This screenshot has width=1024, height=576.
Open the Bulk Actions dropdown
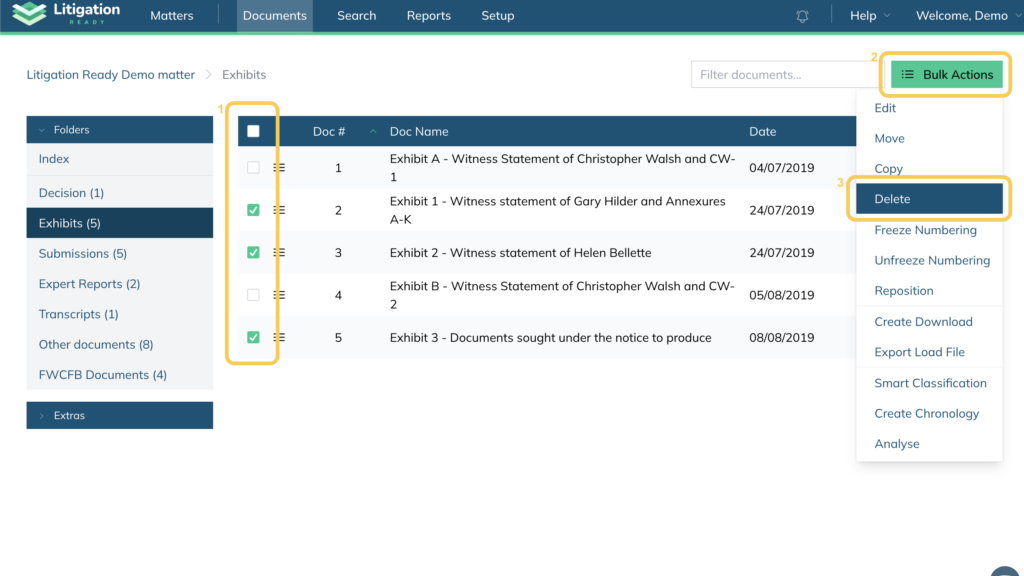tap(946, 75)
